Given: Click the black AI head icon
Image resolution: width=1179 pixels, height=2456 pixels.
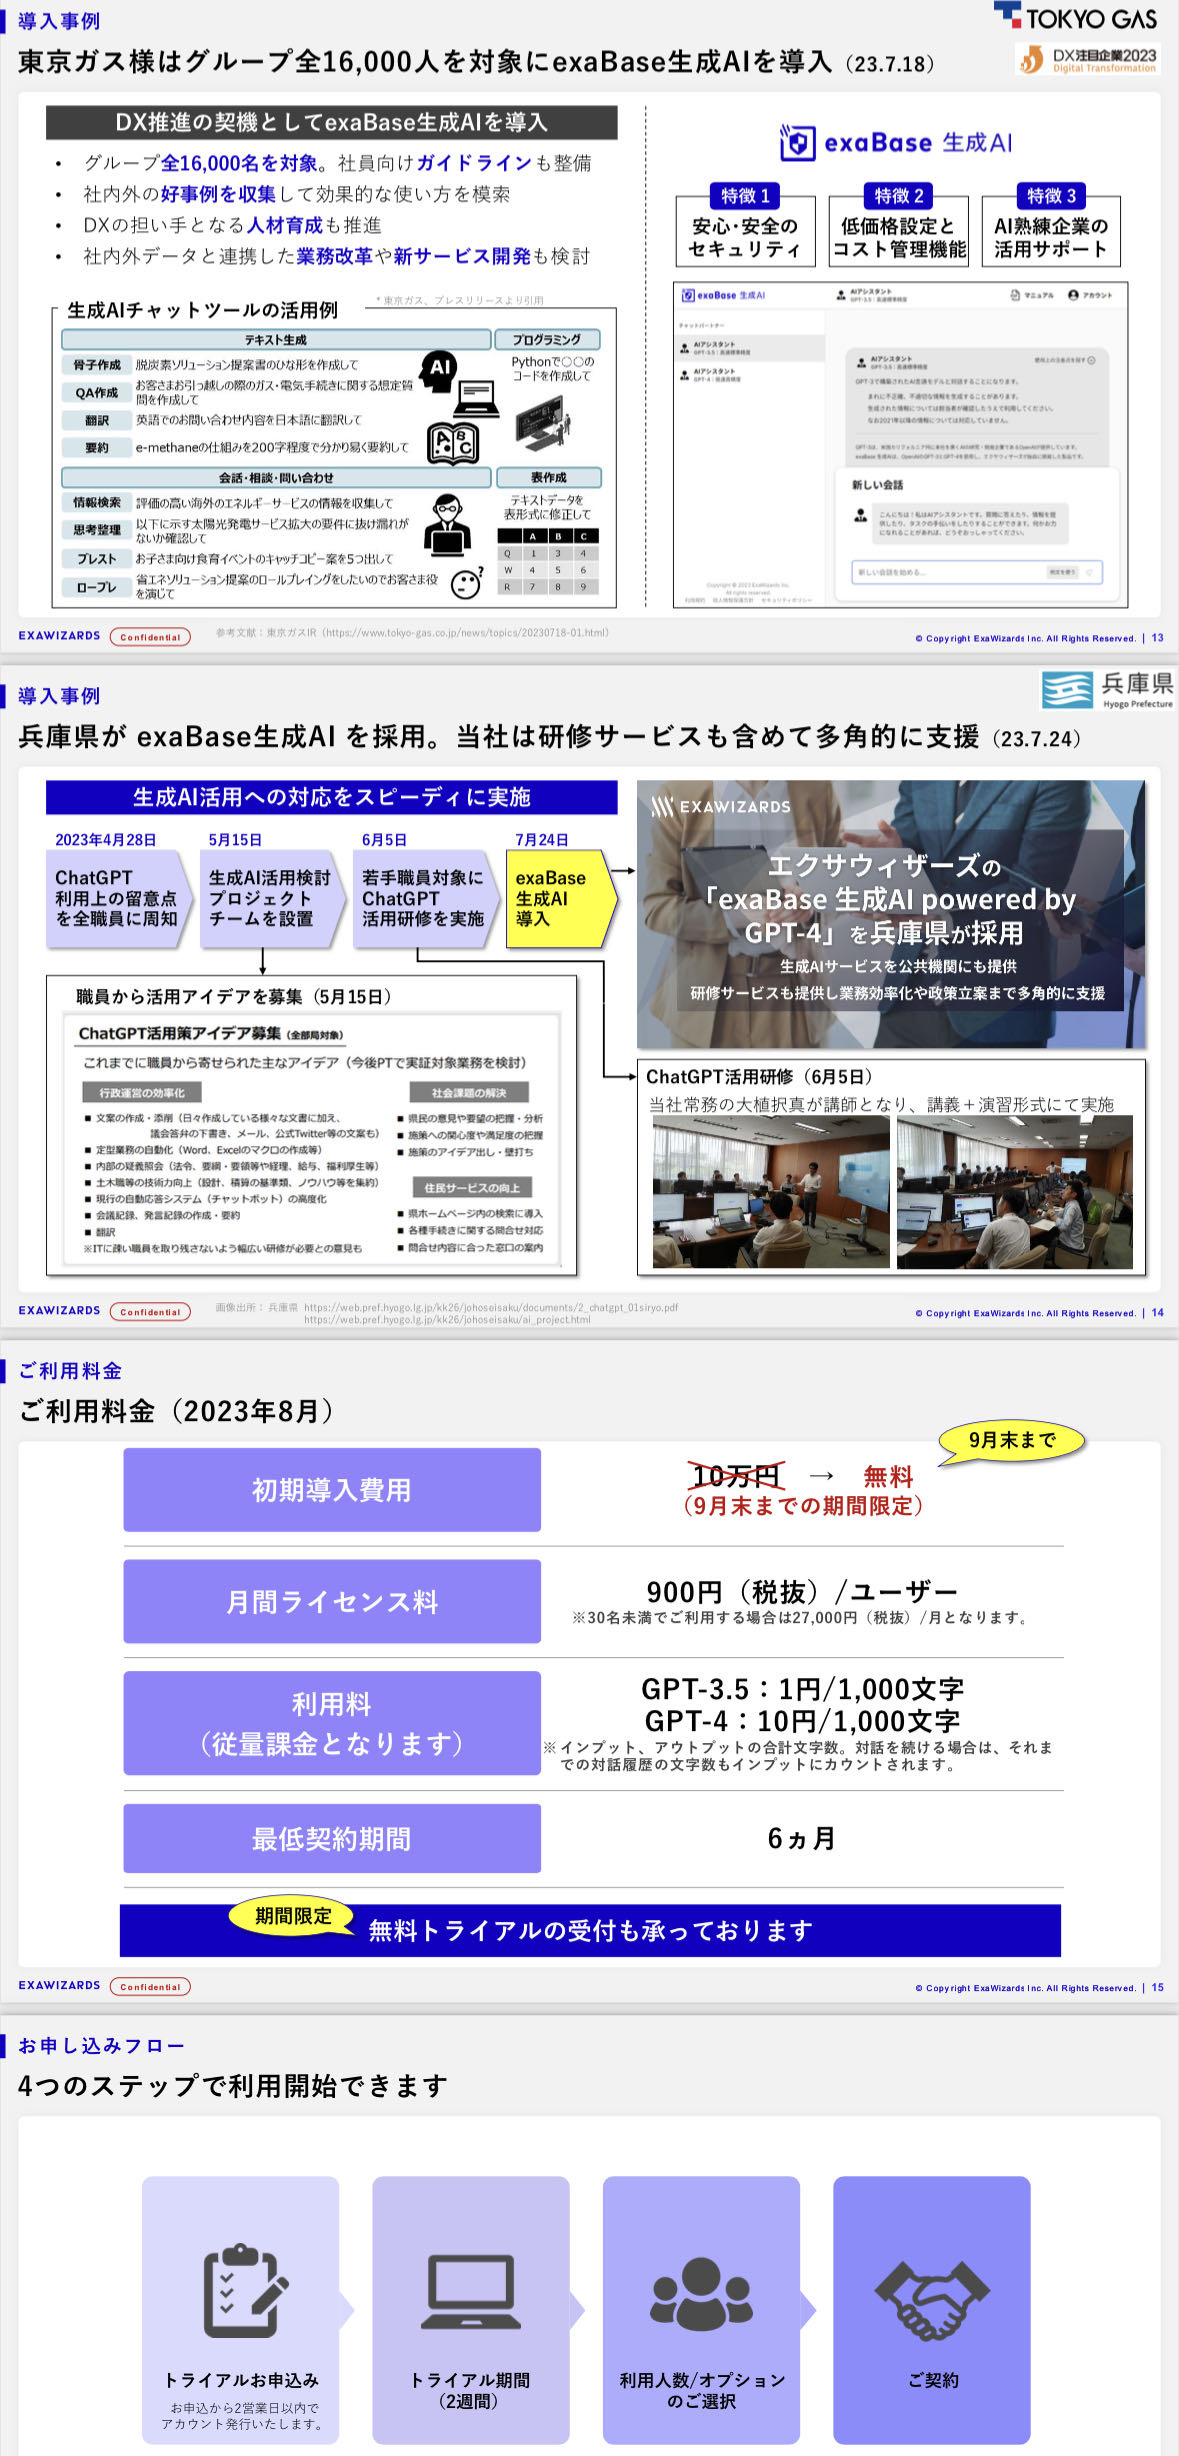Looking at the screenshot, I should [438, 369].
